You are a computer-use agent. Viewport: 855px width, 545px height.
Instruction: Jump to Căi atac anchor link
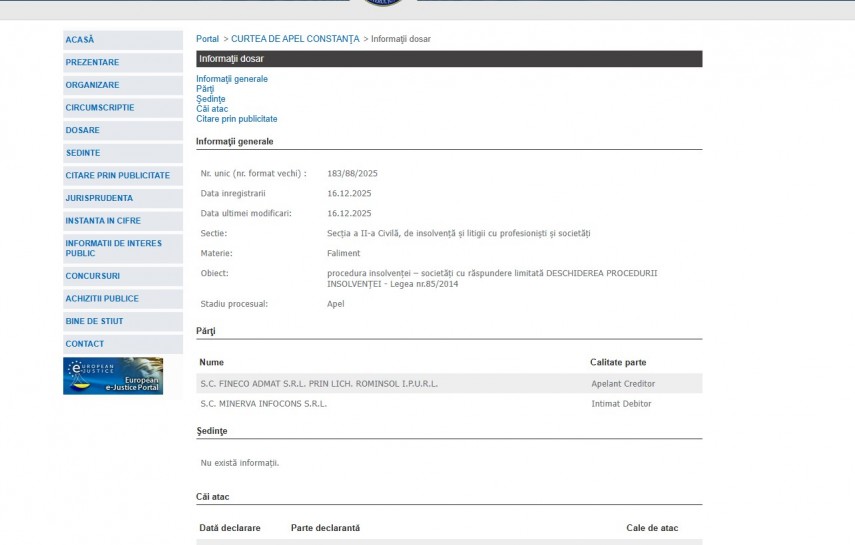coord(212,109)
